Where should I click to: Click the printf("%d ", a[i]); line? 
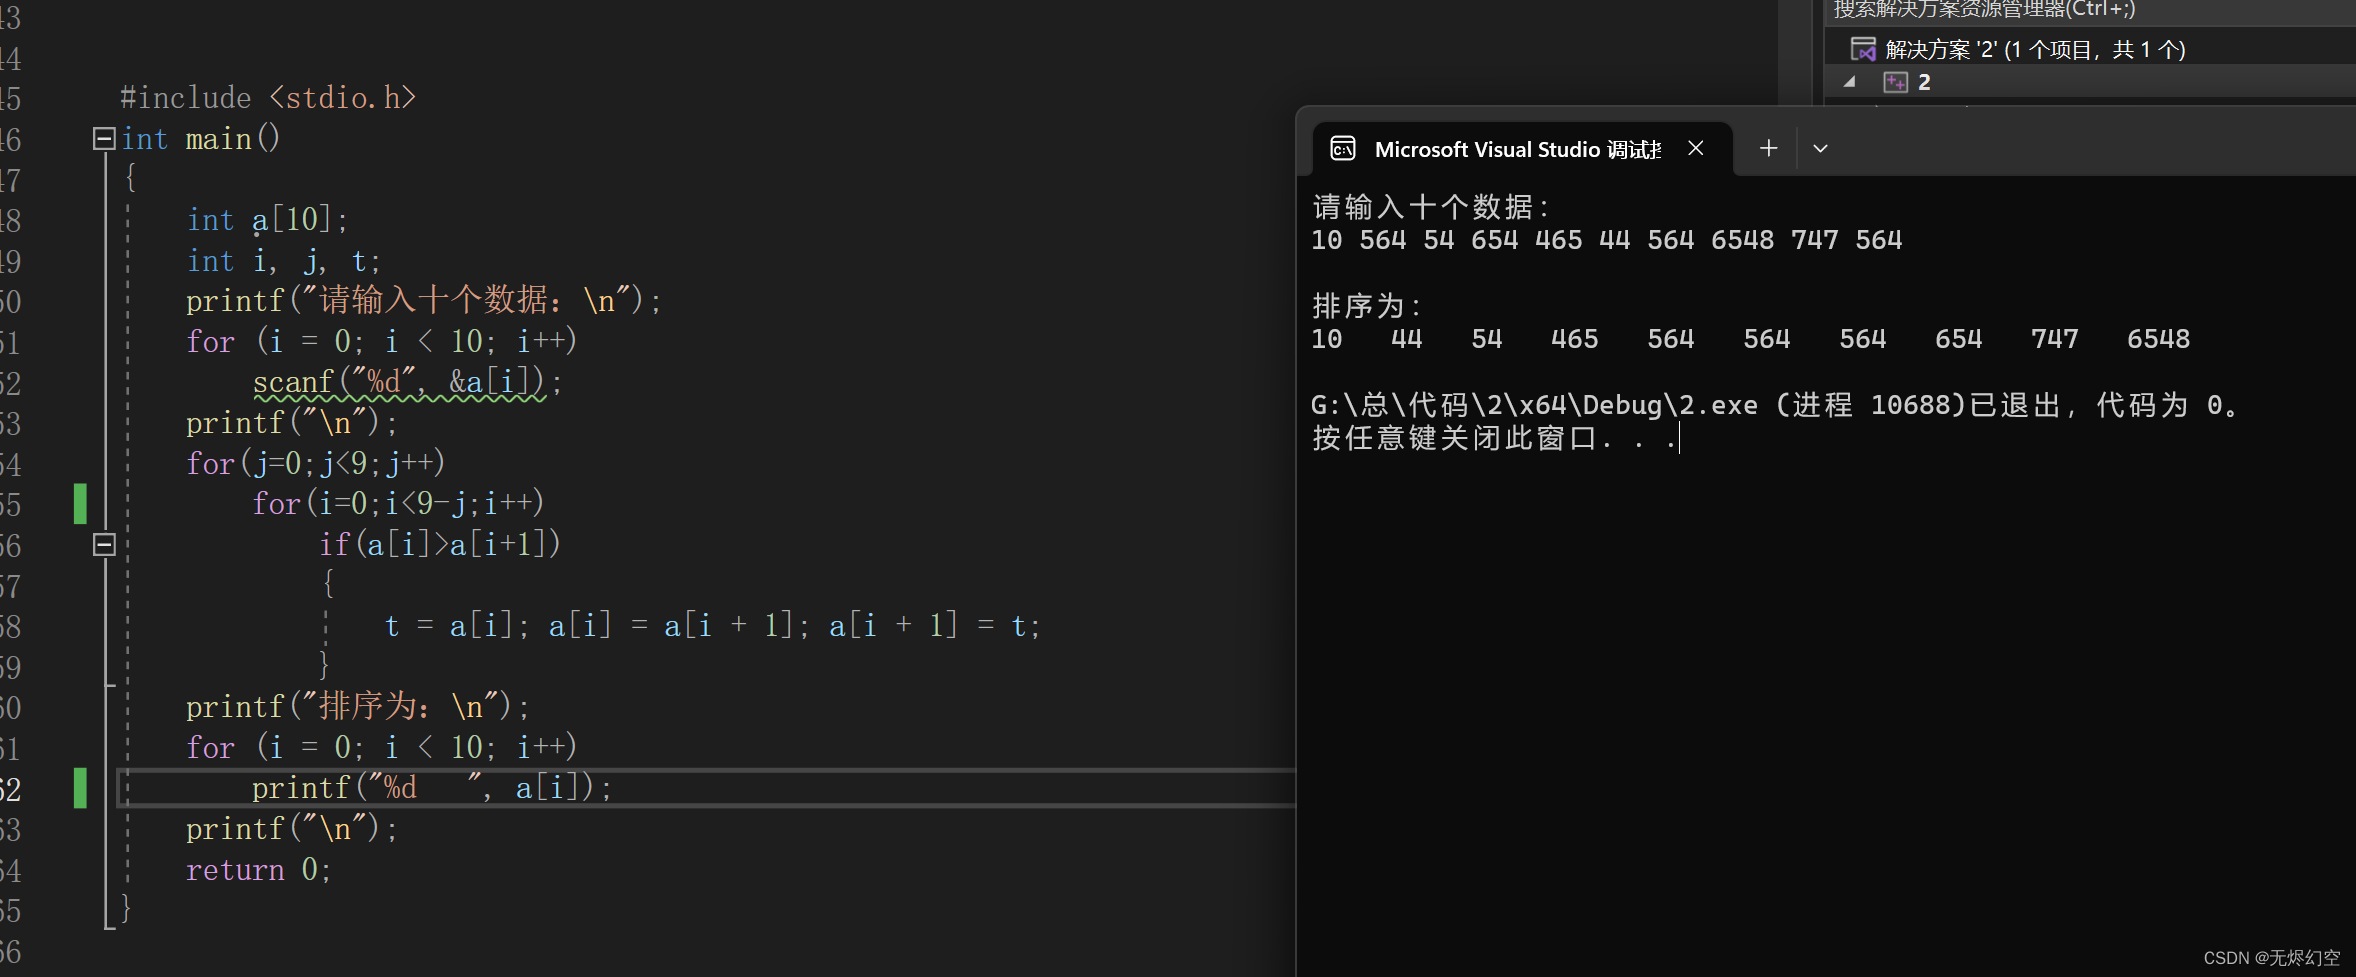[432, 788]
